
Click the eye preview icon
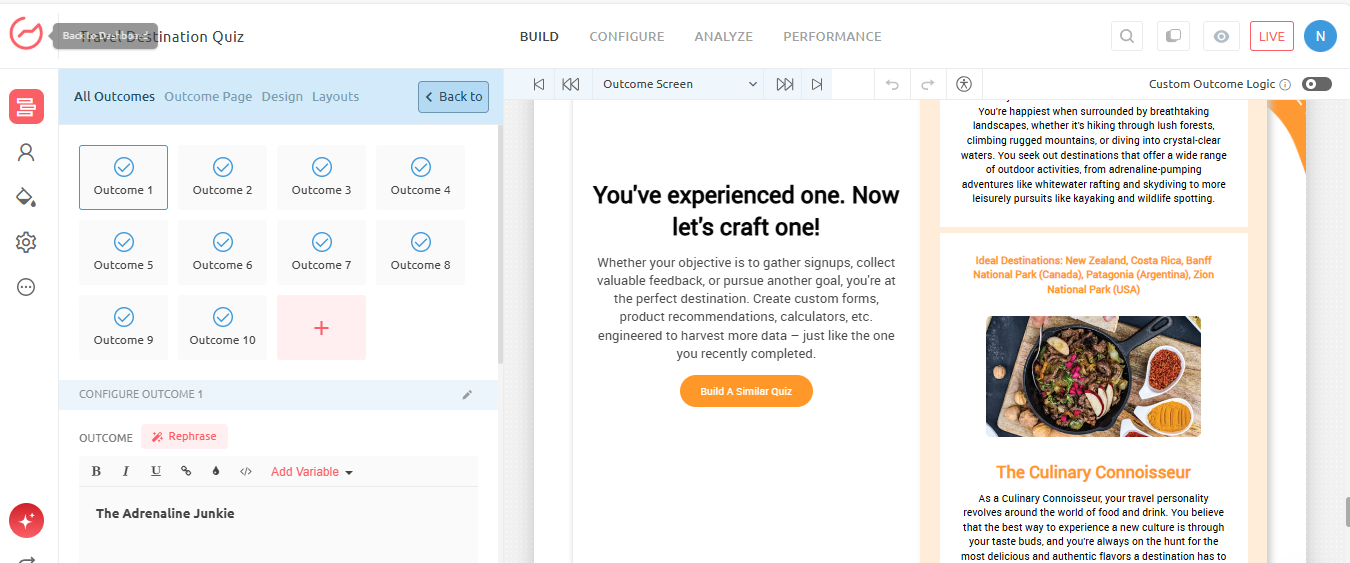click(1221, 37)
